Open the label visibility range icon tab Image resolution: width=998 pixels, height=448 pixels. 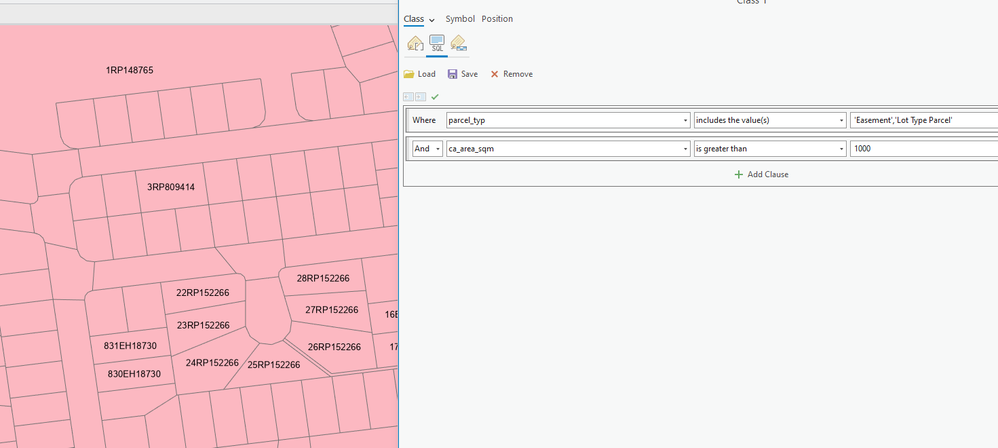pyautogui.click(x=458, y=44)
